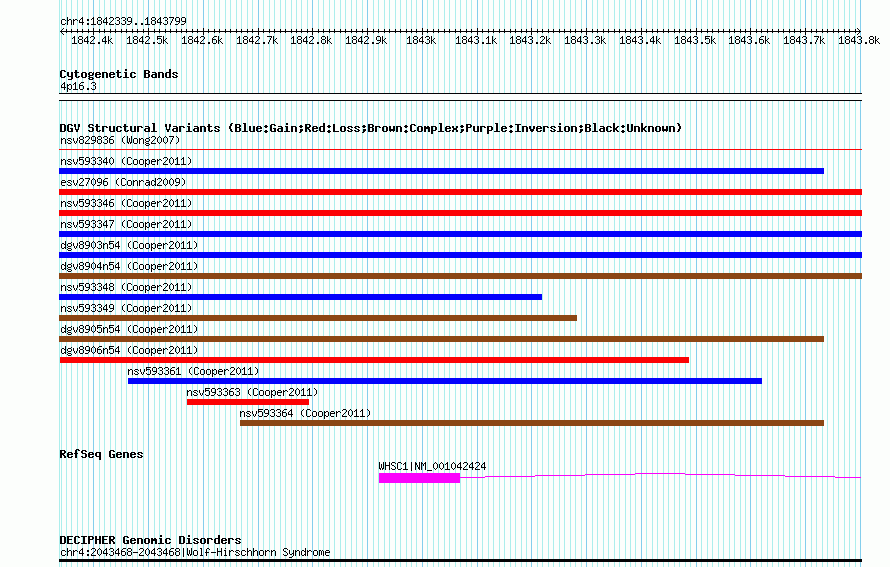Open the nsv593348 (Cooper2011) label
The image size is (890, 567).
[x=126, y=288]
